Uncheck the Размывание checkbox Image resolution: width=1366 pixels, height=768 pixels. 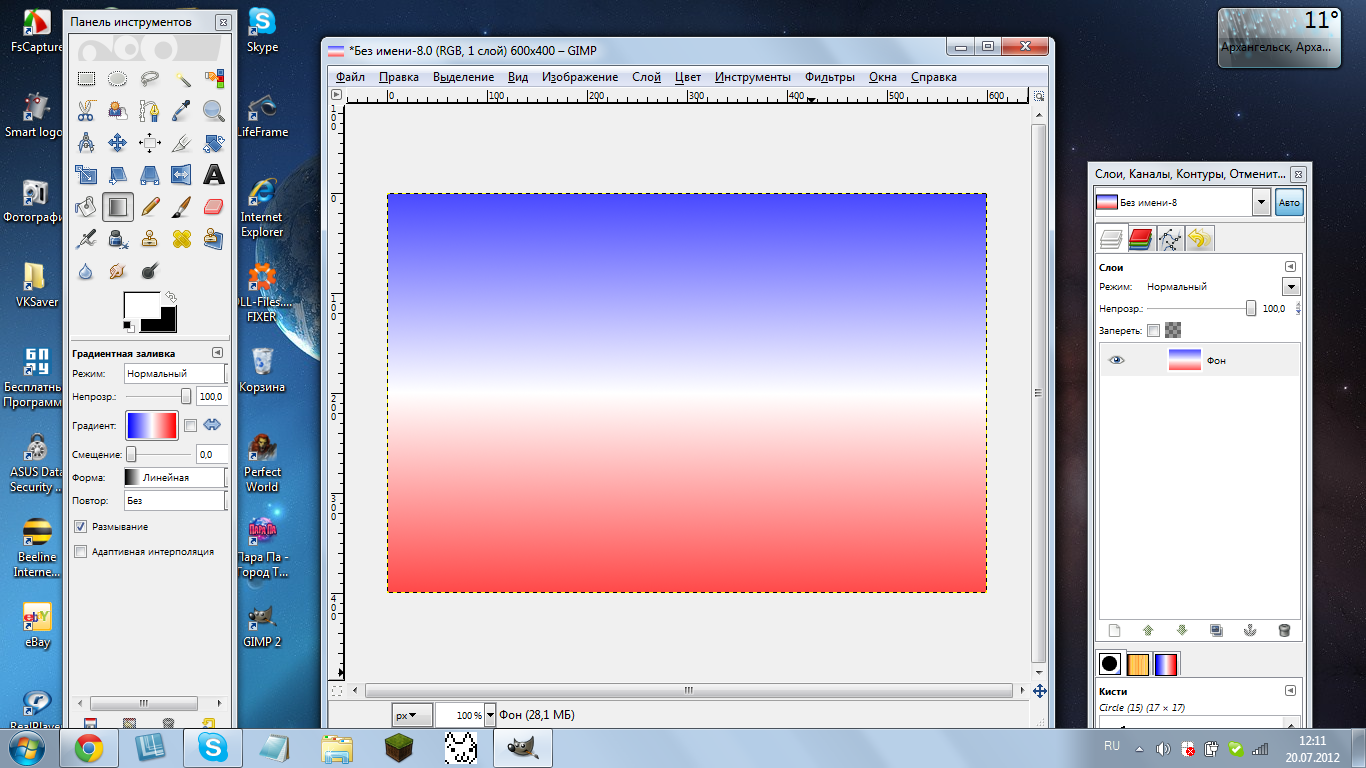81,526
